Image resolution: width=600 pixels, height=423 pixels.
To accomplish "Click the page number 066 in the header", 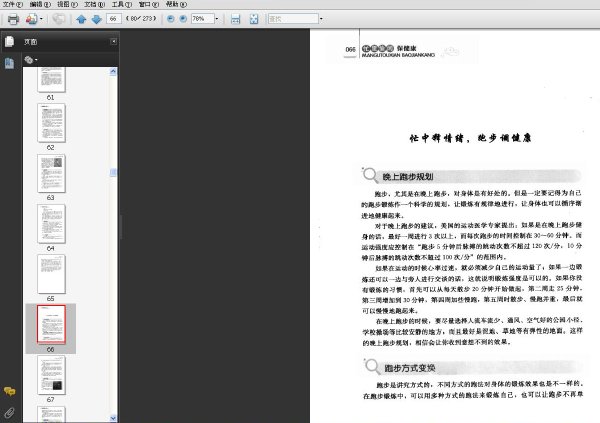I will pyautogui.click(x=350, y=49).
